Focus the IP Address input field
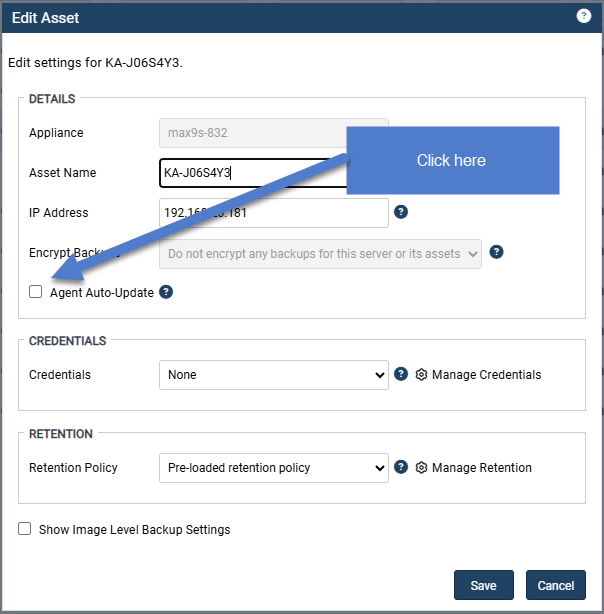This screenshot has height=614, width=604. tap(273, 213)
